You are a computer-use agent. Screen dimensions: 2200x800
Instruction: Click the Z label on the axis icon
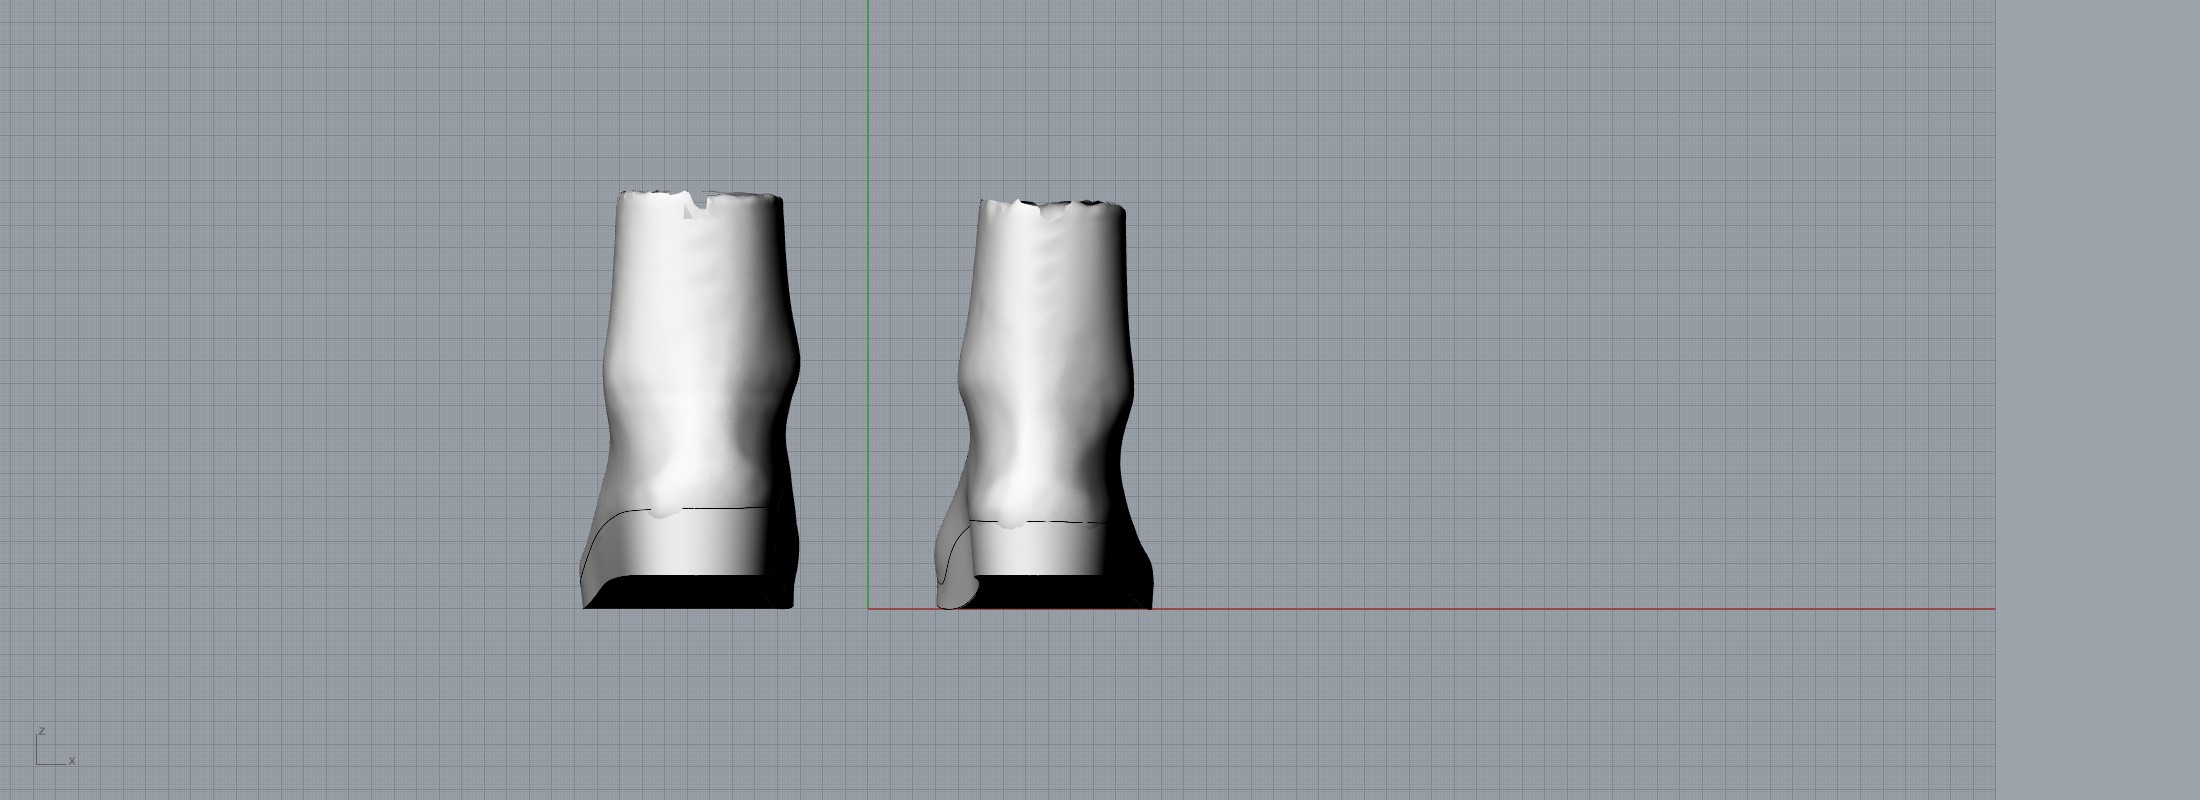42,731
